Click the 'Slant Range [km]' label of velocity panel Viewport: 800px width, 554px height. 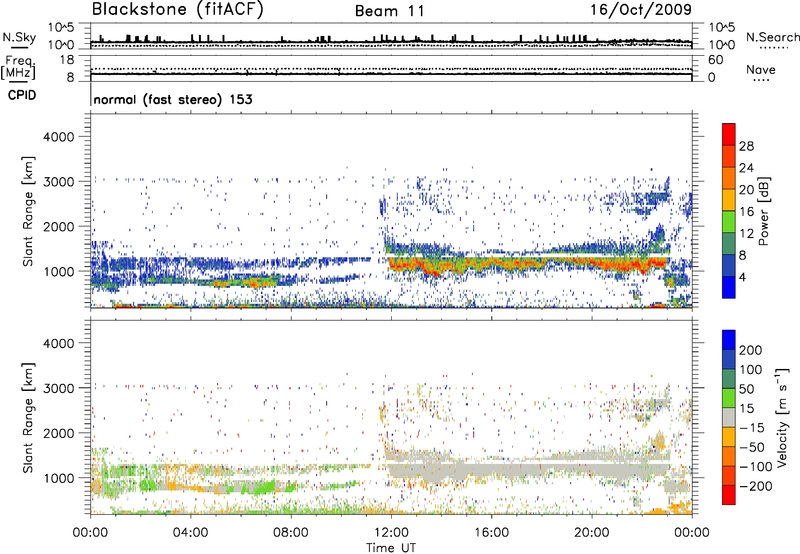(28, 418)
